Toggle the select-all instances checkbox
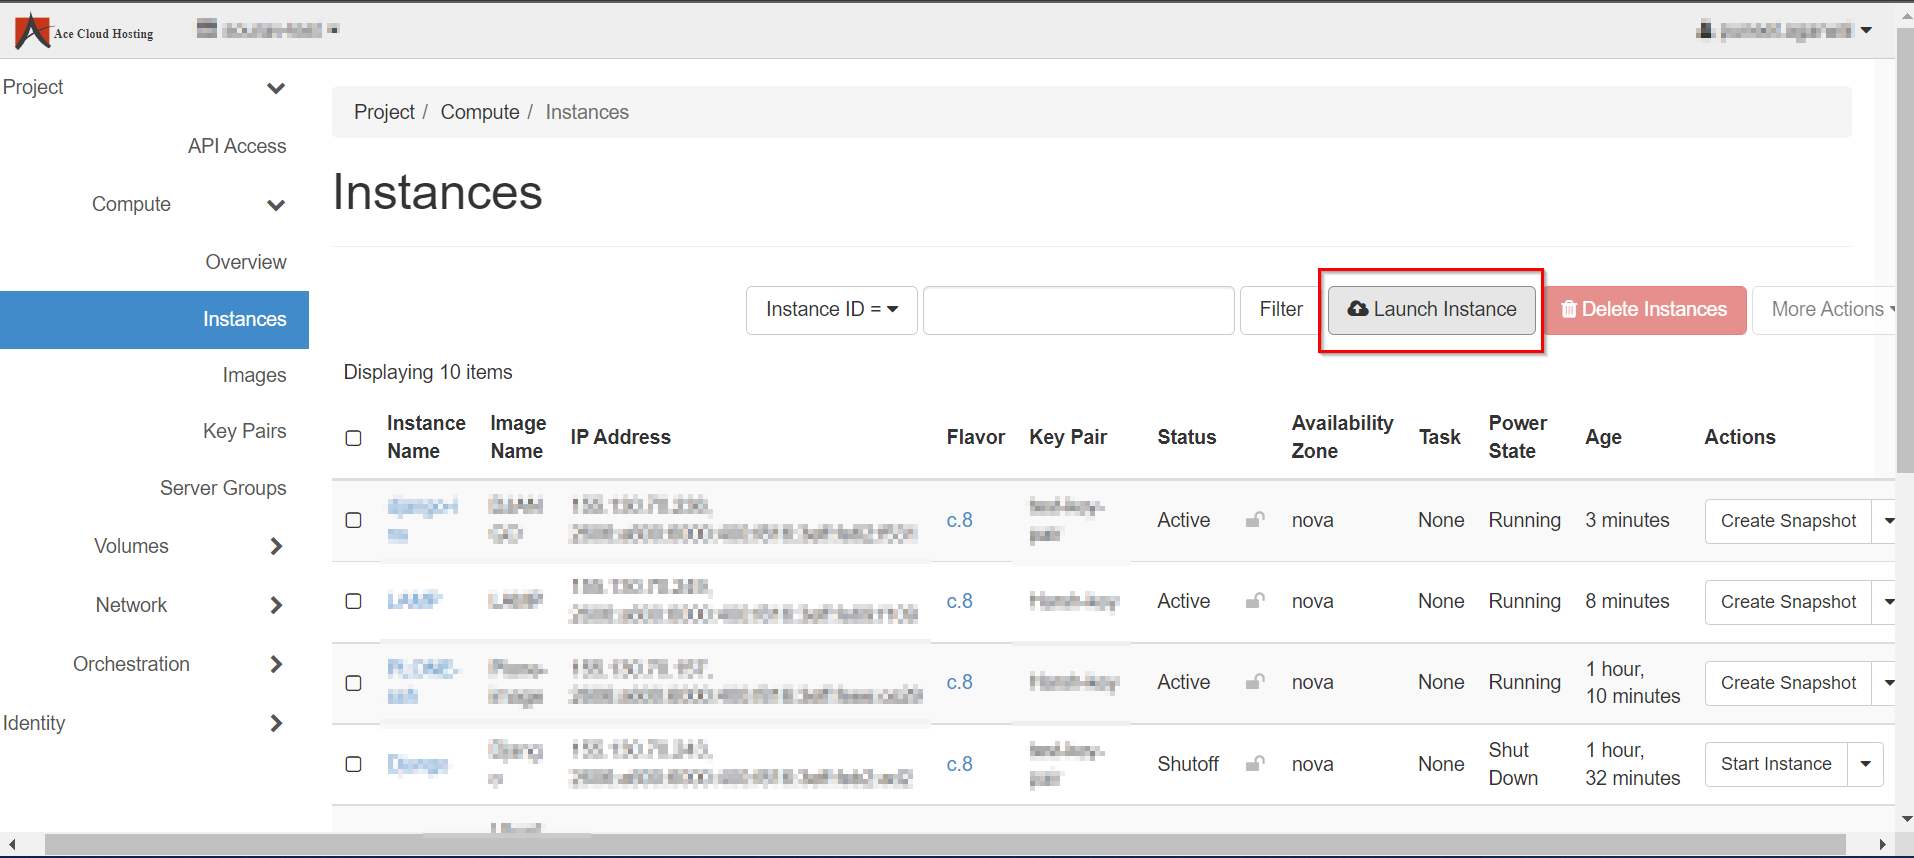Screen dimensions: 1914x858 tap(353, 438)
